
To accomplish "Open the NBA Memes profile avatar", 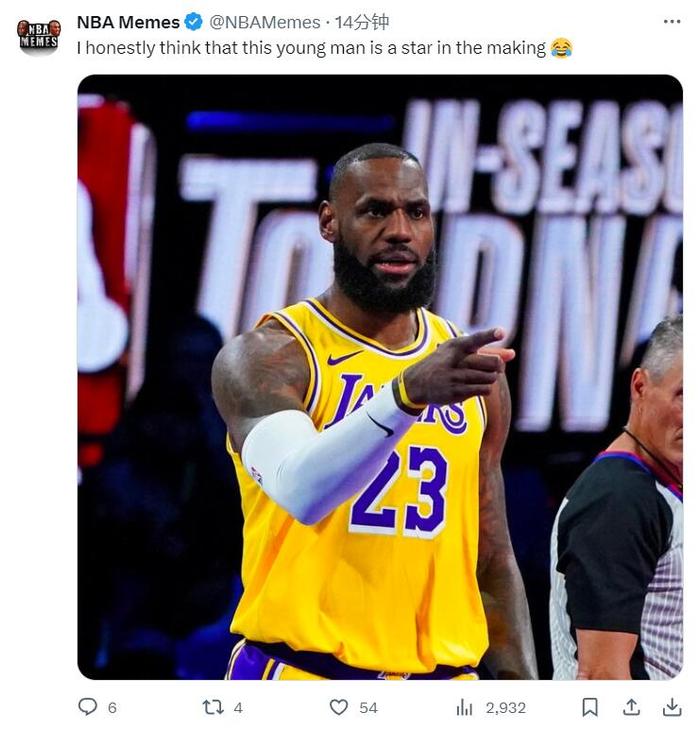I will tap(39, 36).
